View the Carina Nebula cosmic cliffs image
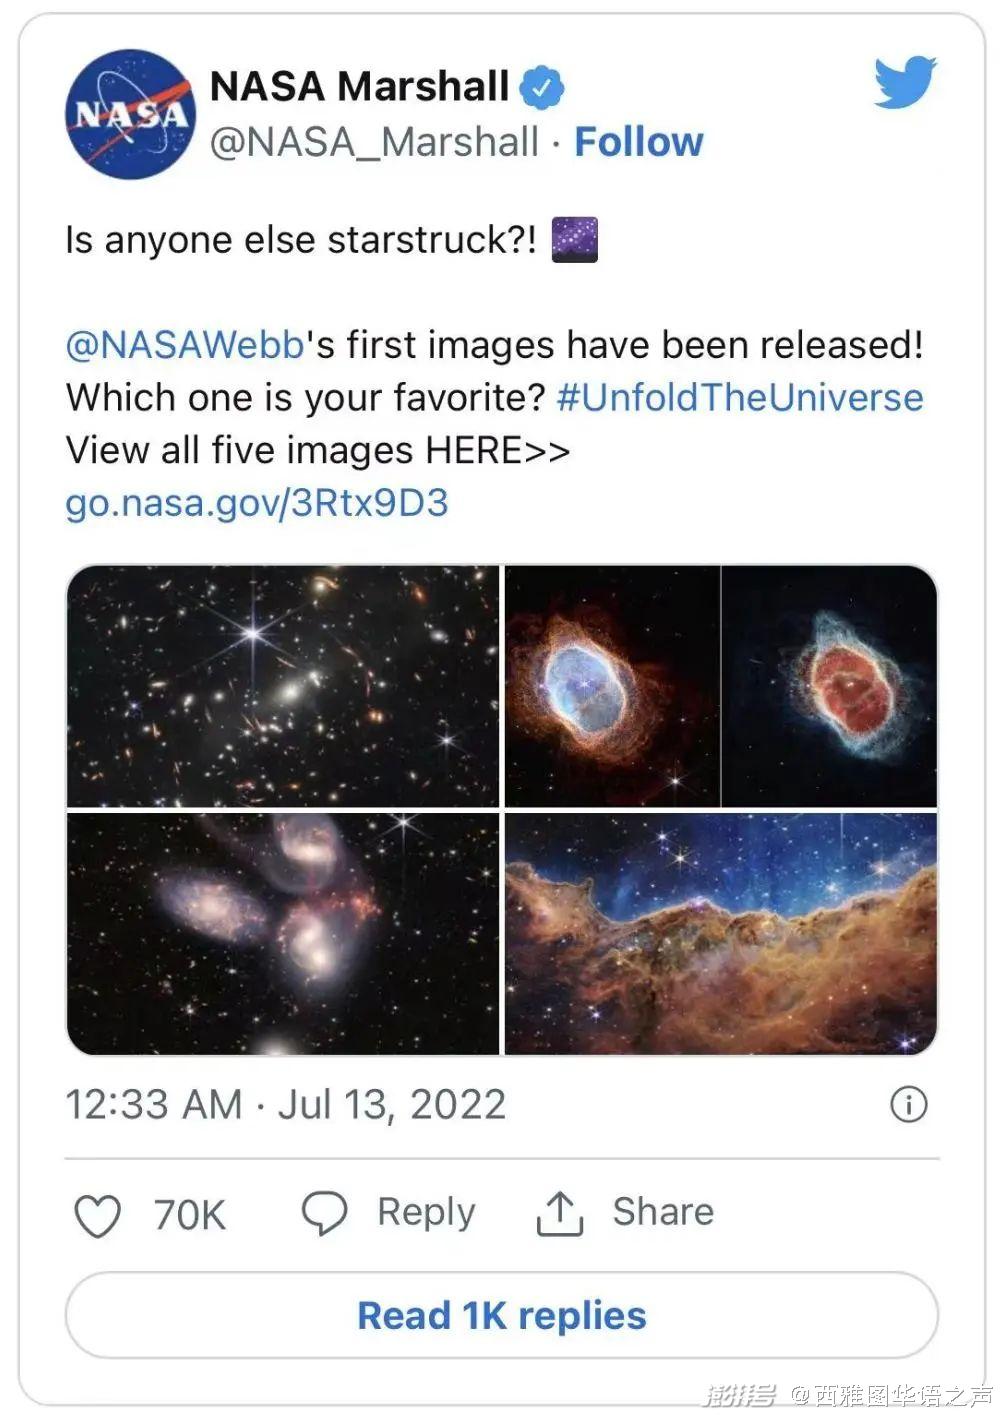Screen dimensions: 1008x1415 720,933
